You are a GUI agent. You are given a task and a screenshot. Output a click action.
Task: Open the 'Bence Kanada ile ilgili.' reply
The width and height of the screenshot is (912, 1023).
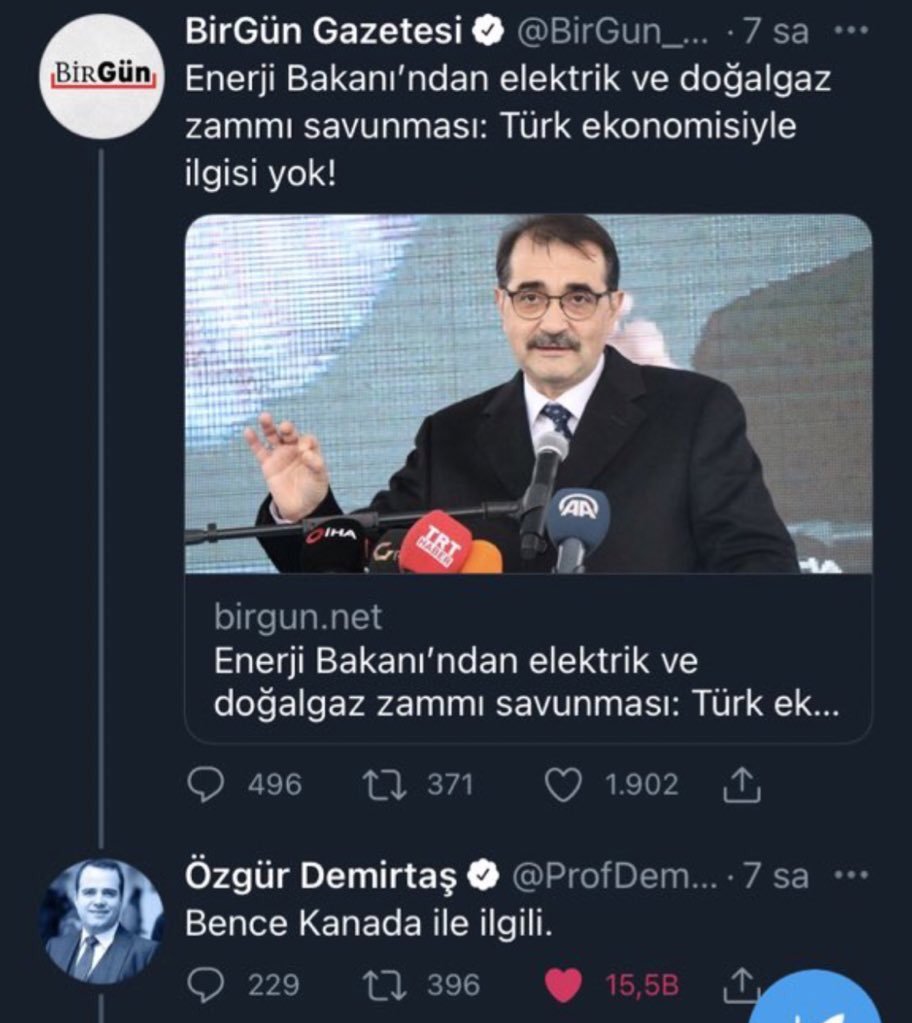(368, 925)
